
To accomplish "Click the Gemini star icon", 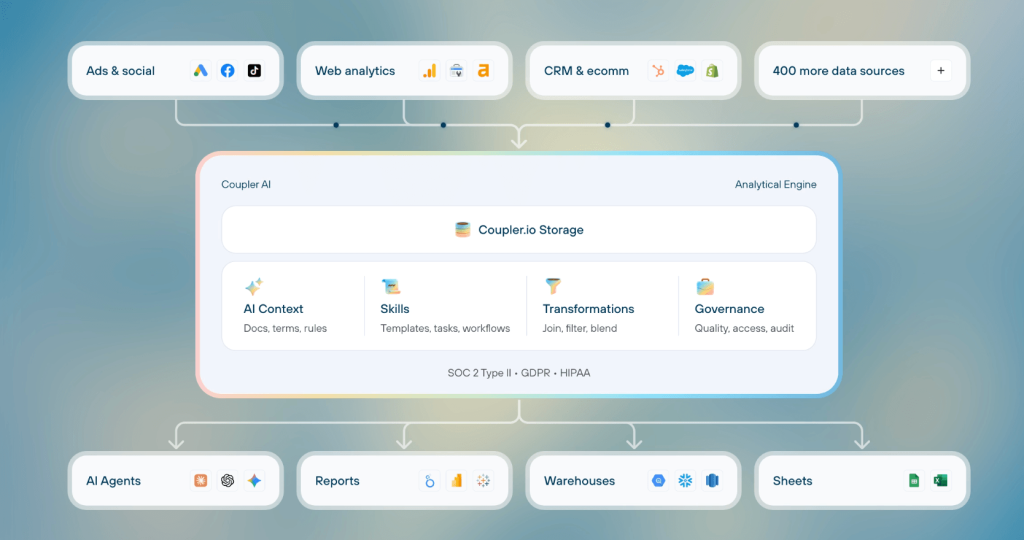I will [254, 481].
